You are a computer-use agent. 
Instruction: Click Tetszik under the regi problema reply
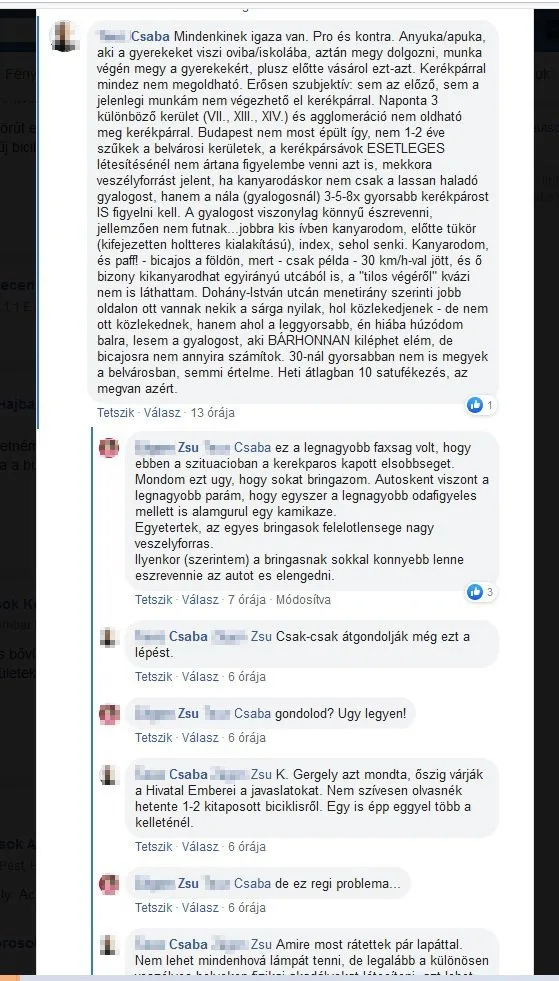[x=153, y=908]
